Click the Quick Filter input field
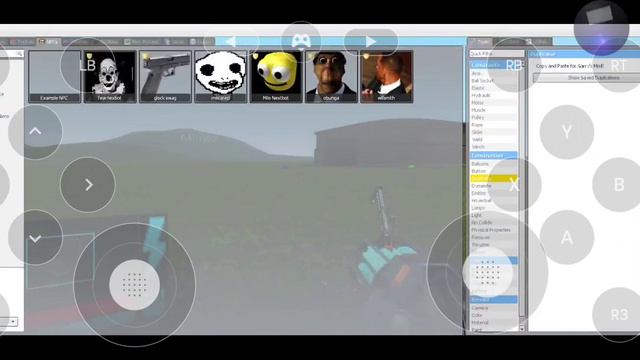640x360 pixels. click(x=496, y=54)
